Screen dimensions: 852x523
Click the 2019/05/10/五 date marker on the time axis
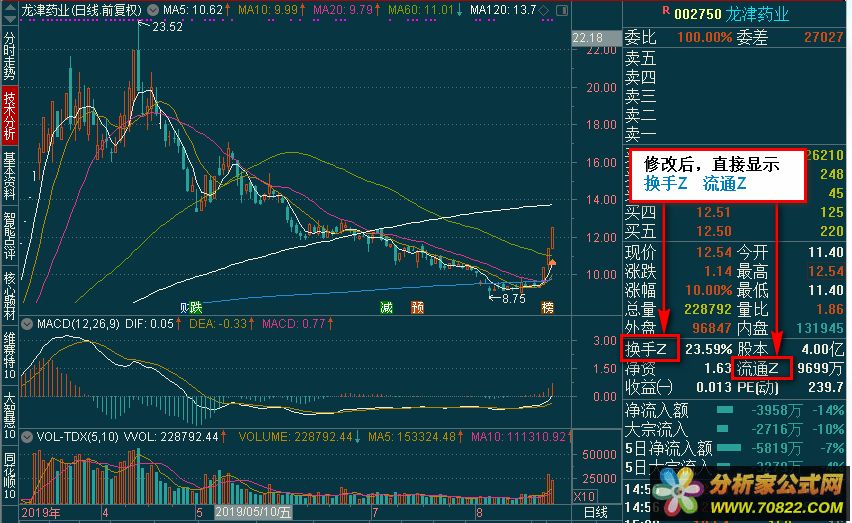[x=253, y=512]
